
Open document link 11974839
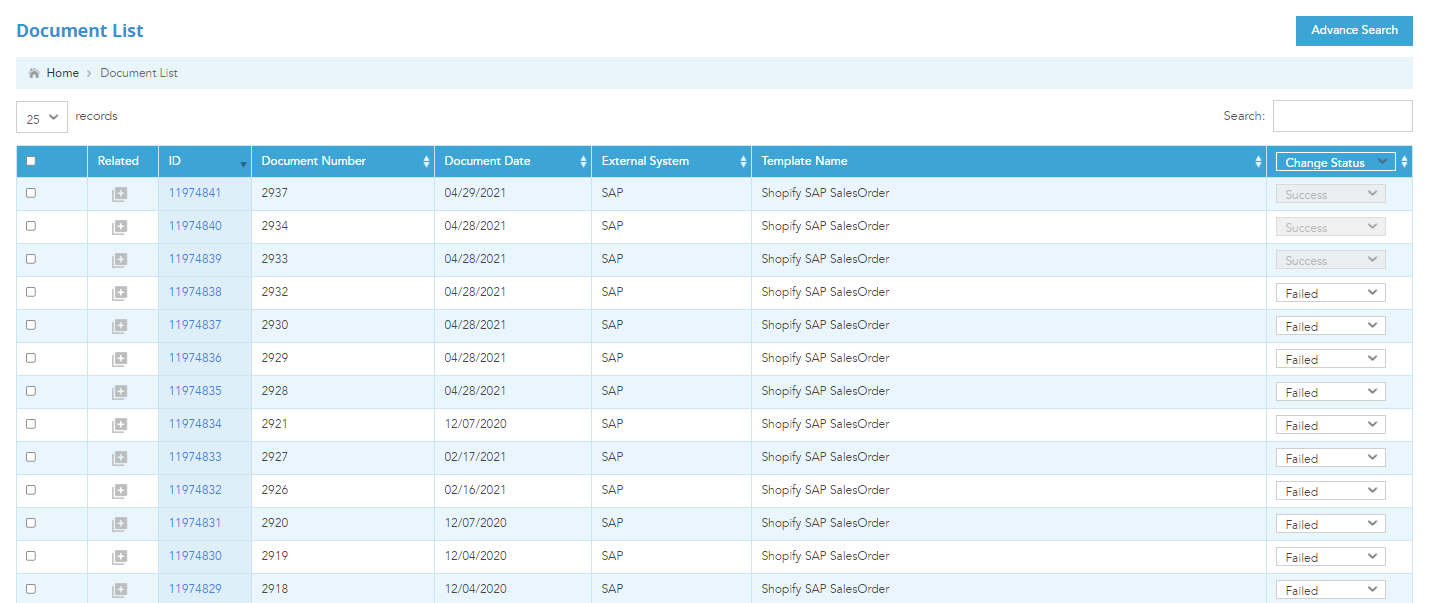(195, 259)
